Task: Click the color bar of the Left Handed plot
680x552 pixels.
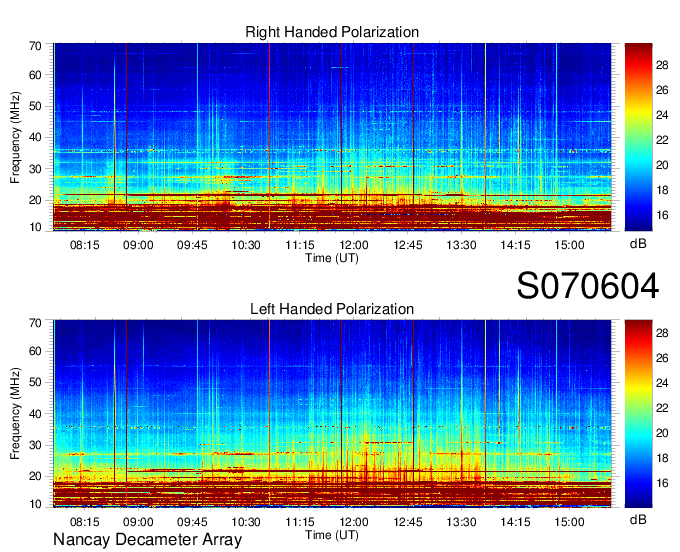Action: 638,414
